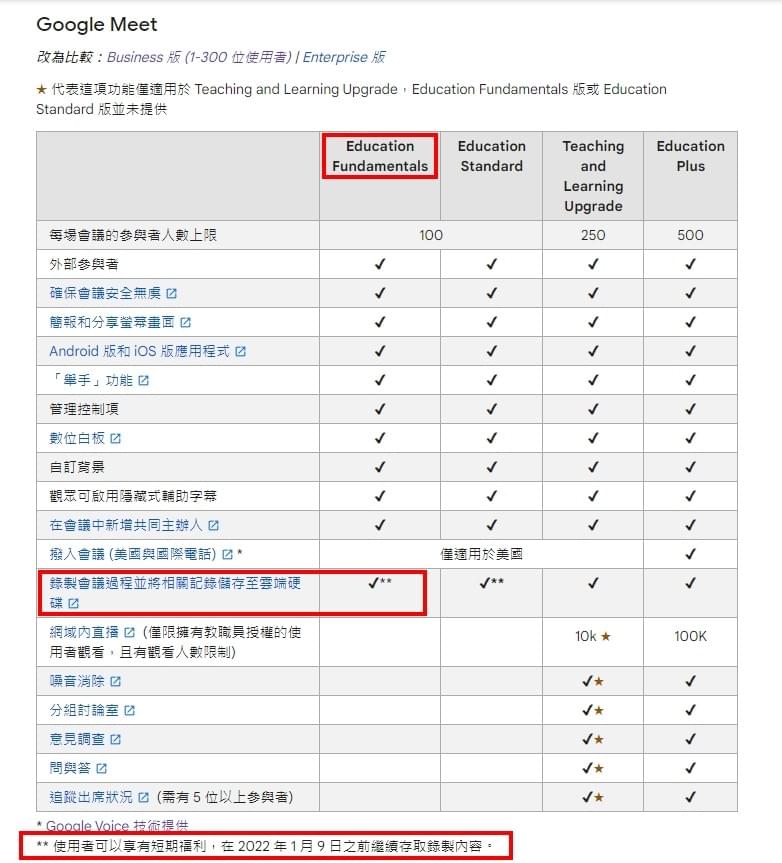782x863 pixels.
Task: Click external-link icon beside 「舉手」功能
Action: click(144, 380)
